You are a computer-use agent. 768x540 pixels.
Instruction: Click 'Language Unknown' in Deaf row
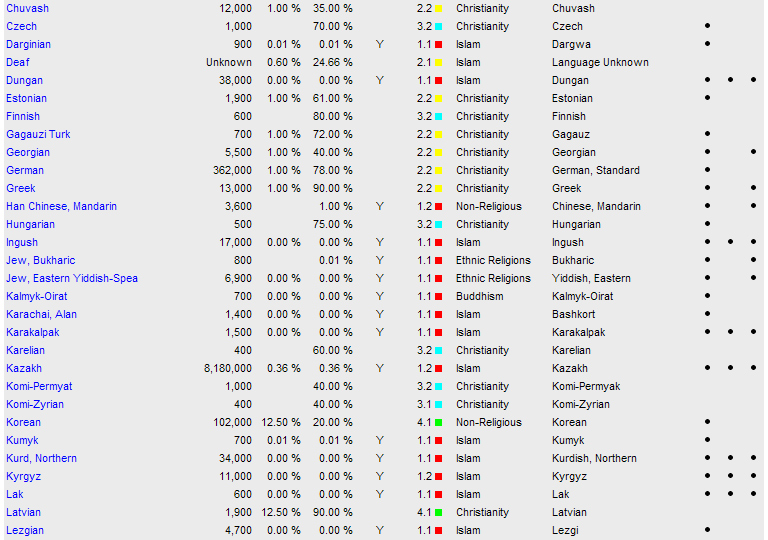(x=600, y=62)
